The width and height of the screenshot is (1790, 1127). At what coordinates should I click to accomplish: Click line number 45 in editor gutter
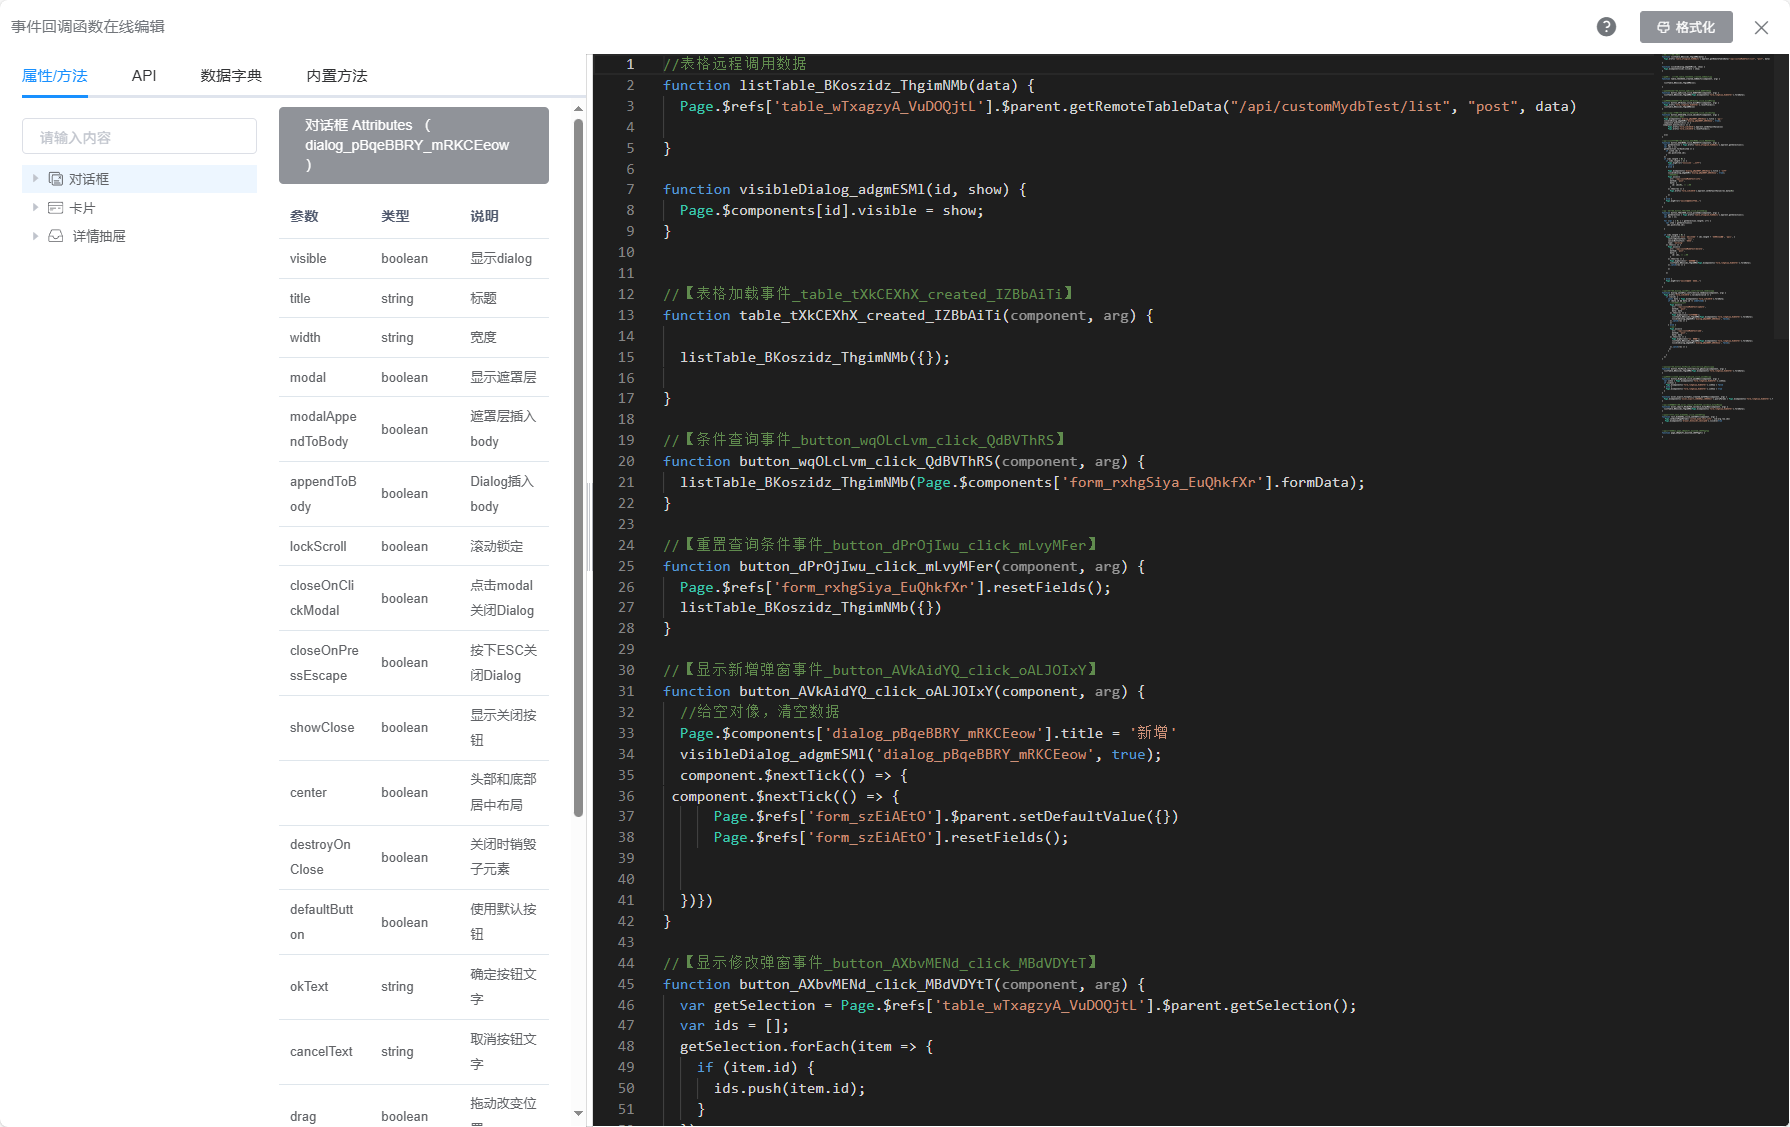click(x=626, y=984)
